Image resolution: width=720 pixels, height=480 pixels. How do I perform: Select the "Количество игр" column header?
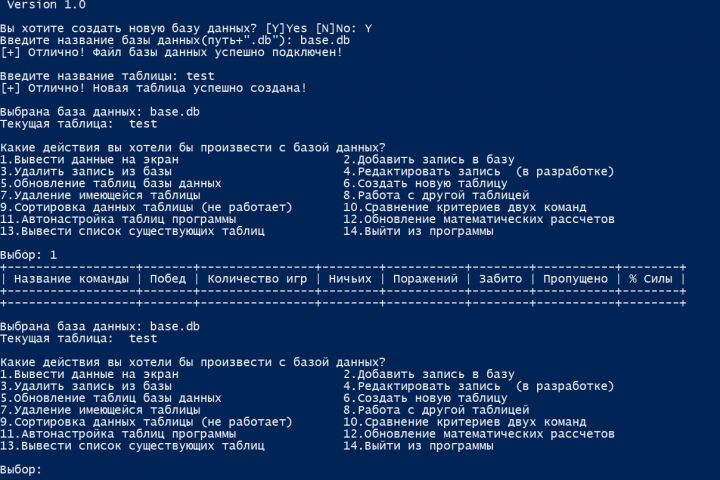tap(256, 278)
